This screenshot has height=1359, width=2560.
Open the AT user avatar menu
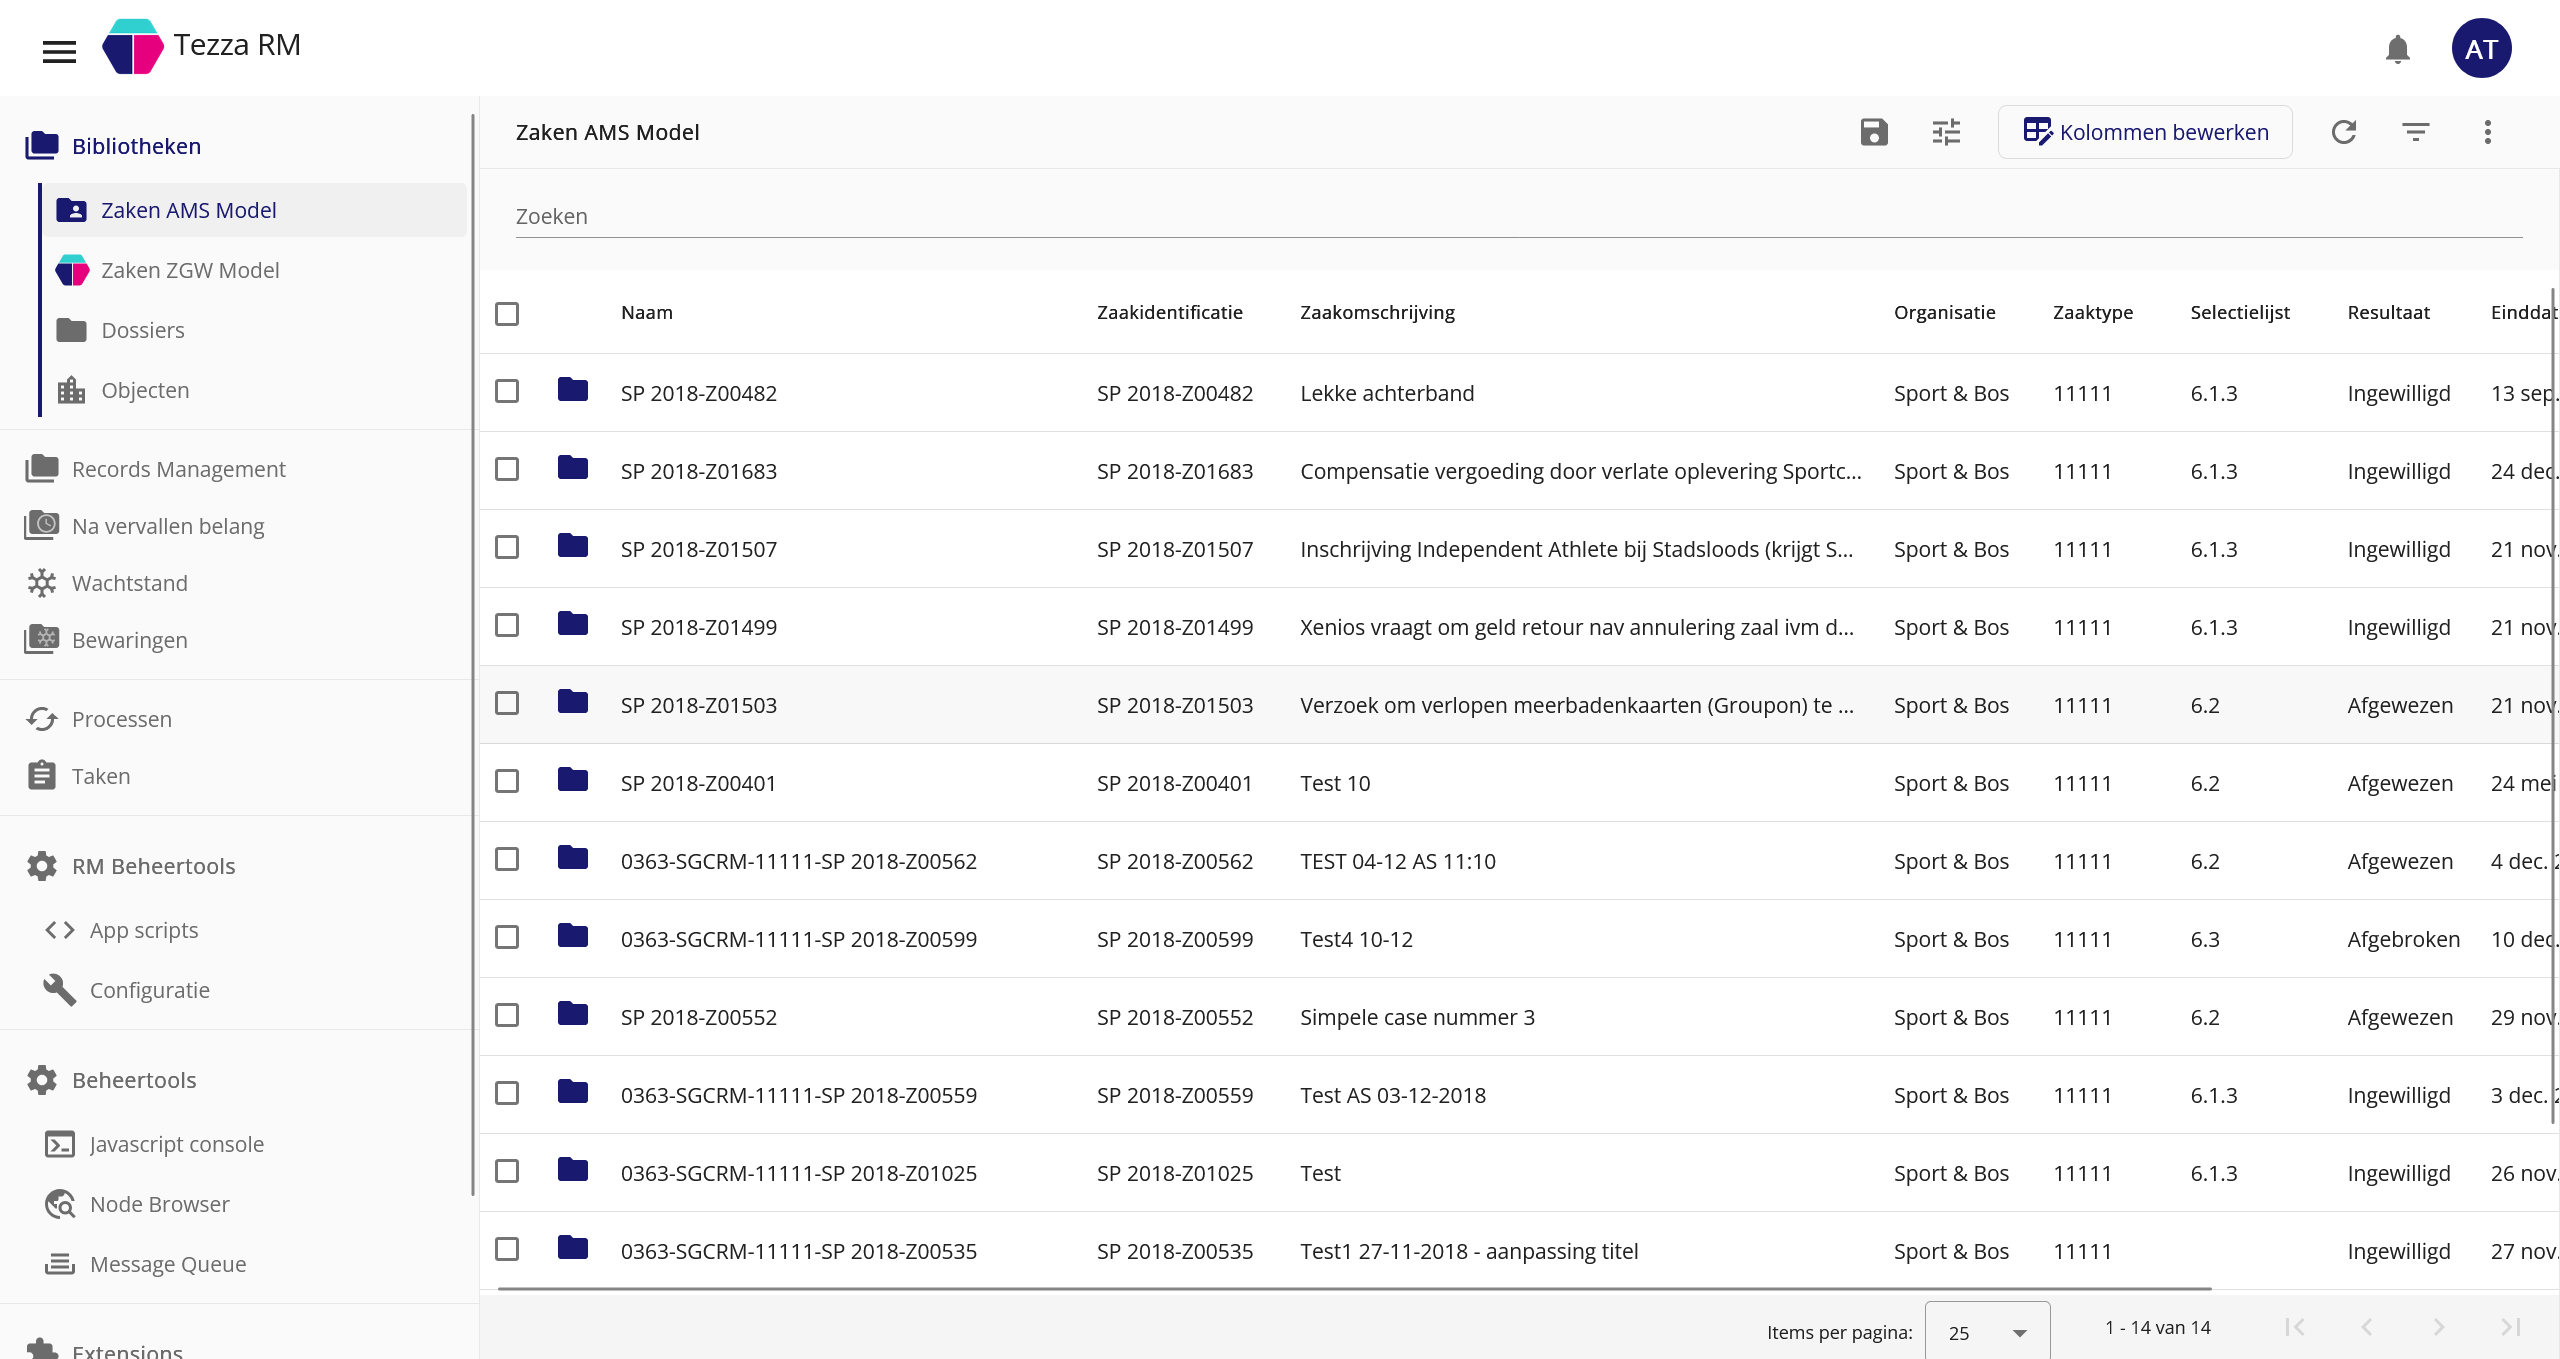point(2481,49)
